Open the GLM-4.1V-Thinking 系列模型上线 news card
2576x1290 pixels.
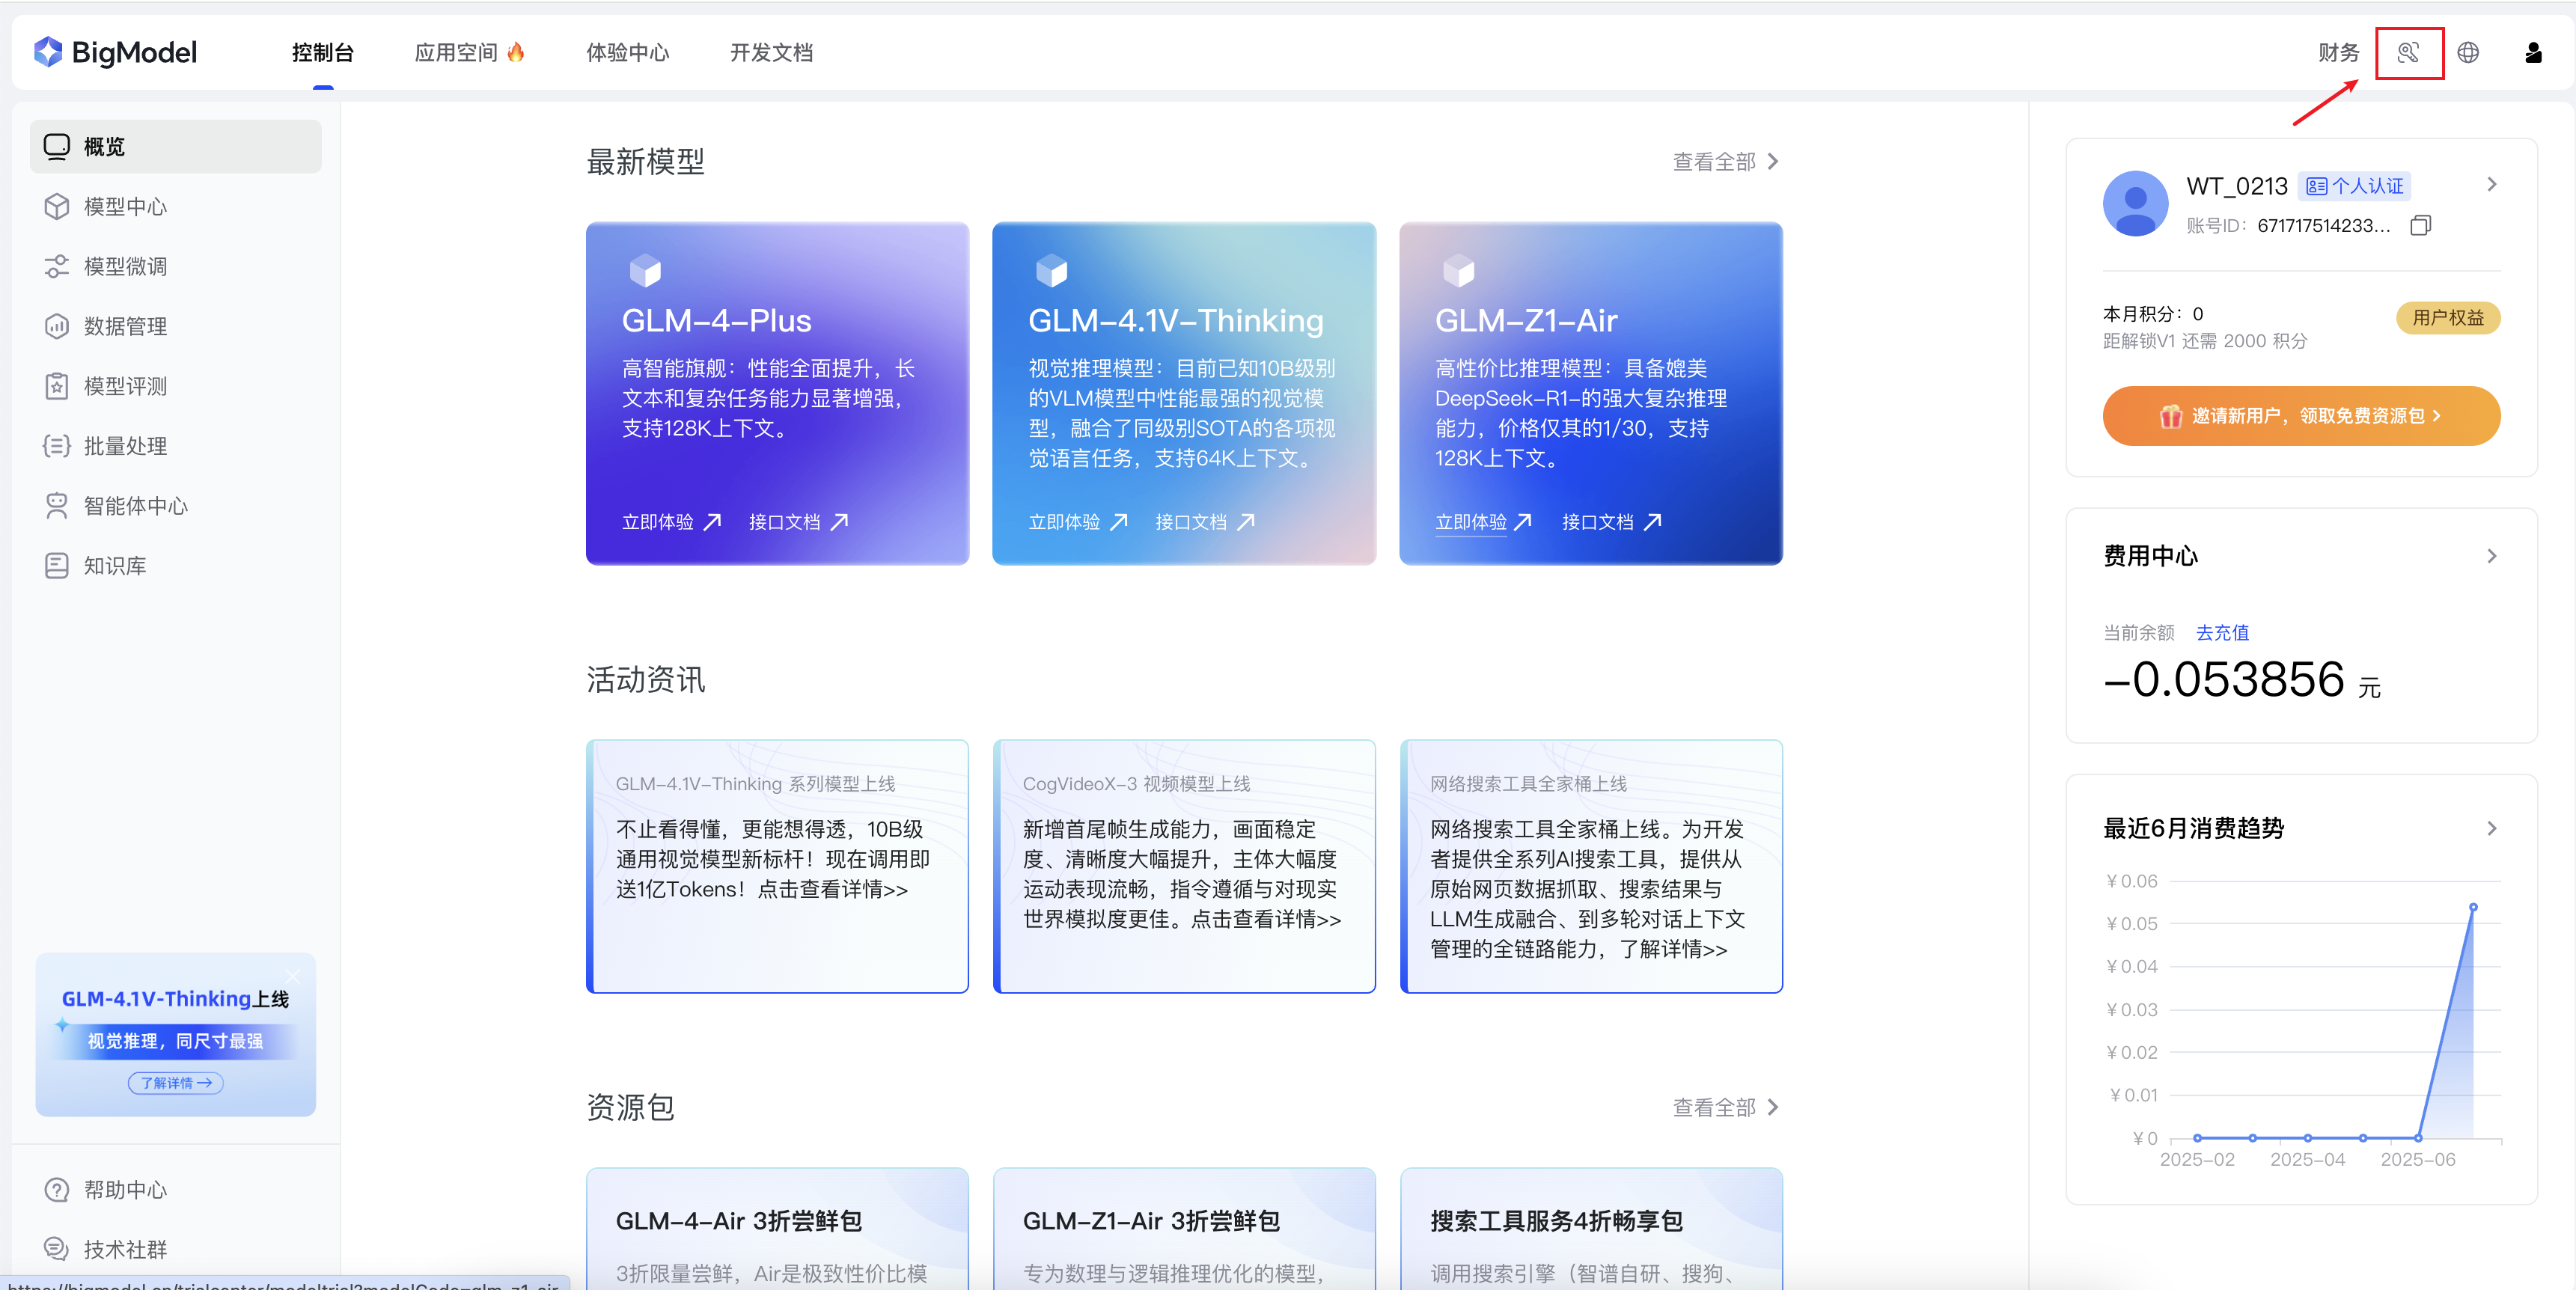[x=777, y=866]
